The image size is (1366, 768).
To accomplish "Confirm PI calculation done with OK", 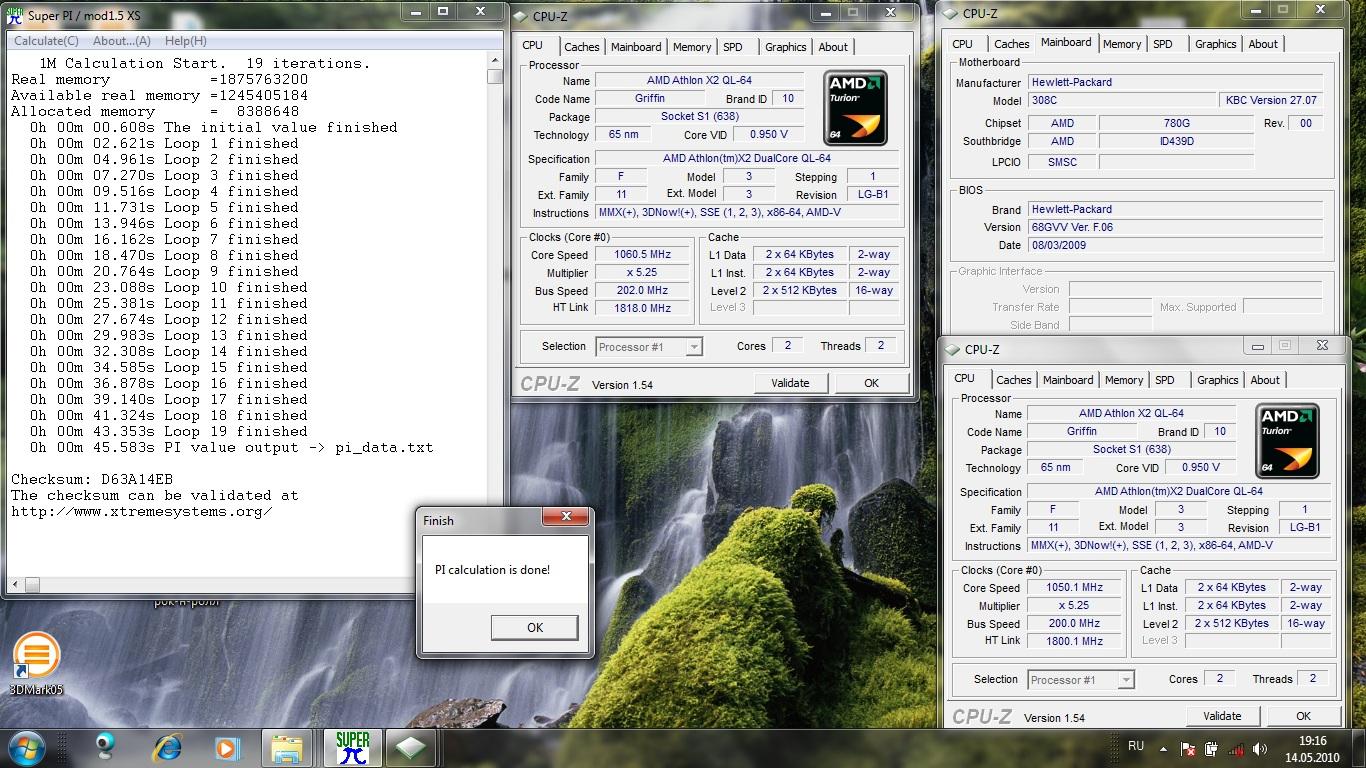I will [x=534, y=627].
